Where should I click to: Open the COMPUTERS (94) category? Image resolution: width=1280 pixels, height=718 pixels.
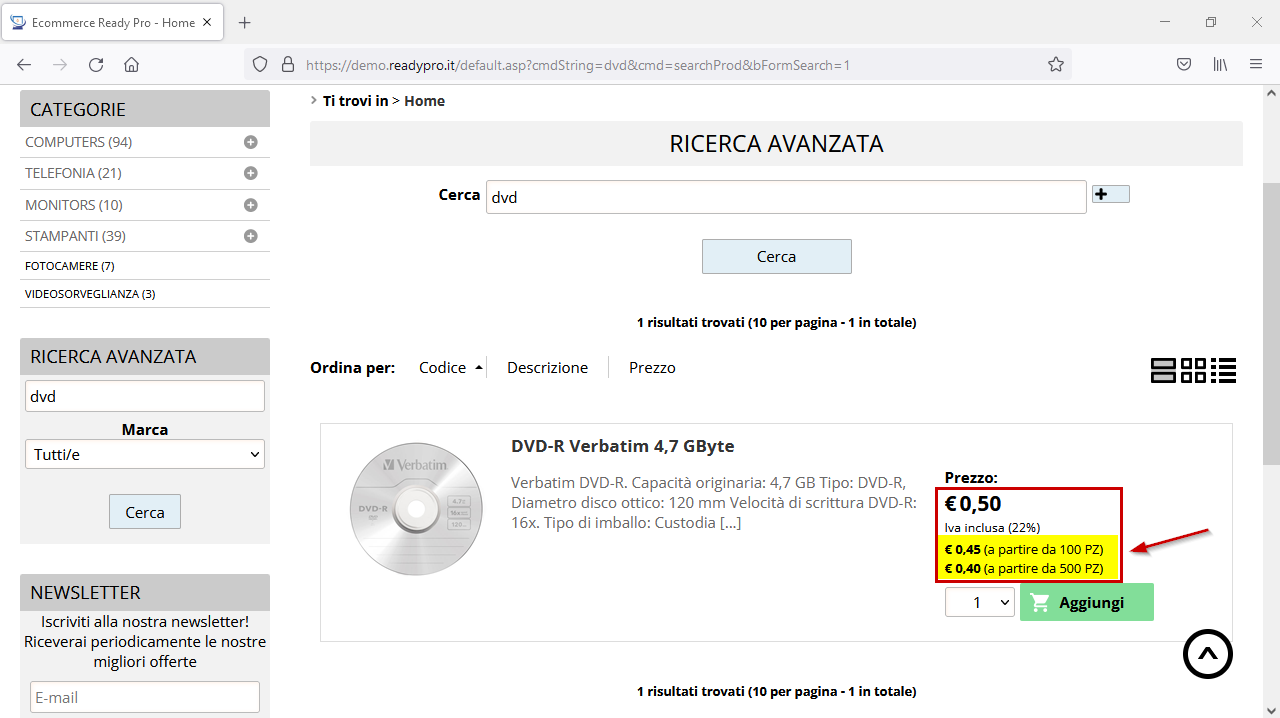click(x=79, y=142)
